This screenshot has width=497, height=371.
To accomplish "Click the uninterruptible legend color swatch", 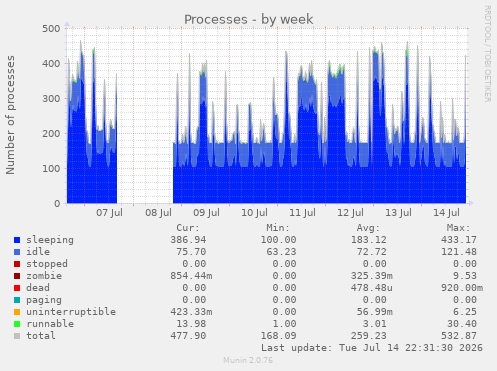I will tap(17, 312).
